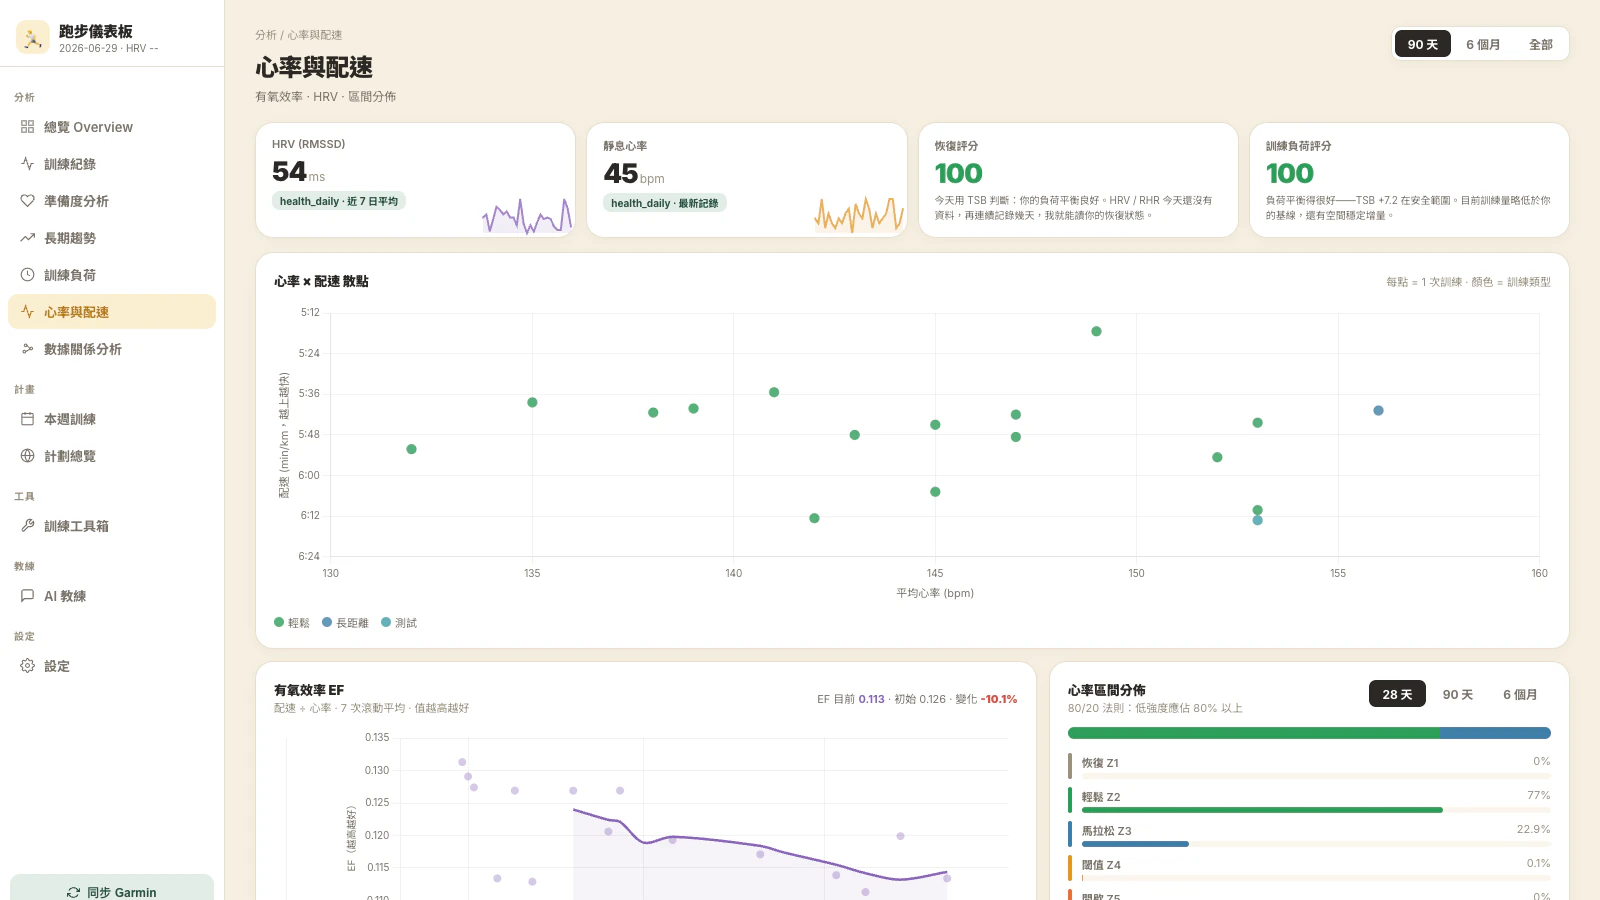Open AI 教練 chat
Screen dimensions: 1600x900
tap(112, 596)
